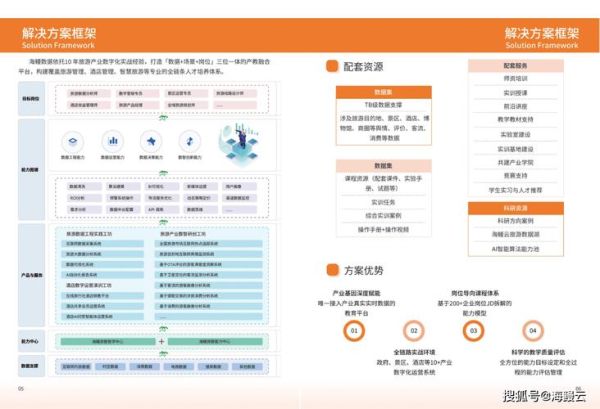Click the right green bar in 能力中心 row
Image resolution: width=600 pixels, height=409 pixels.
pyautogui.click(x=215, y=341)
